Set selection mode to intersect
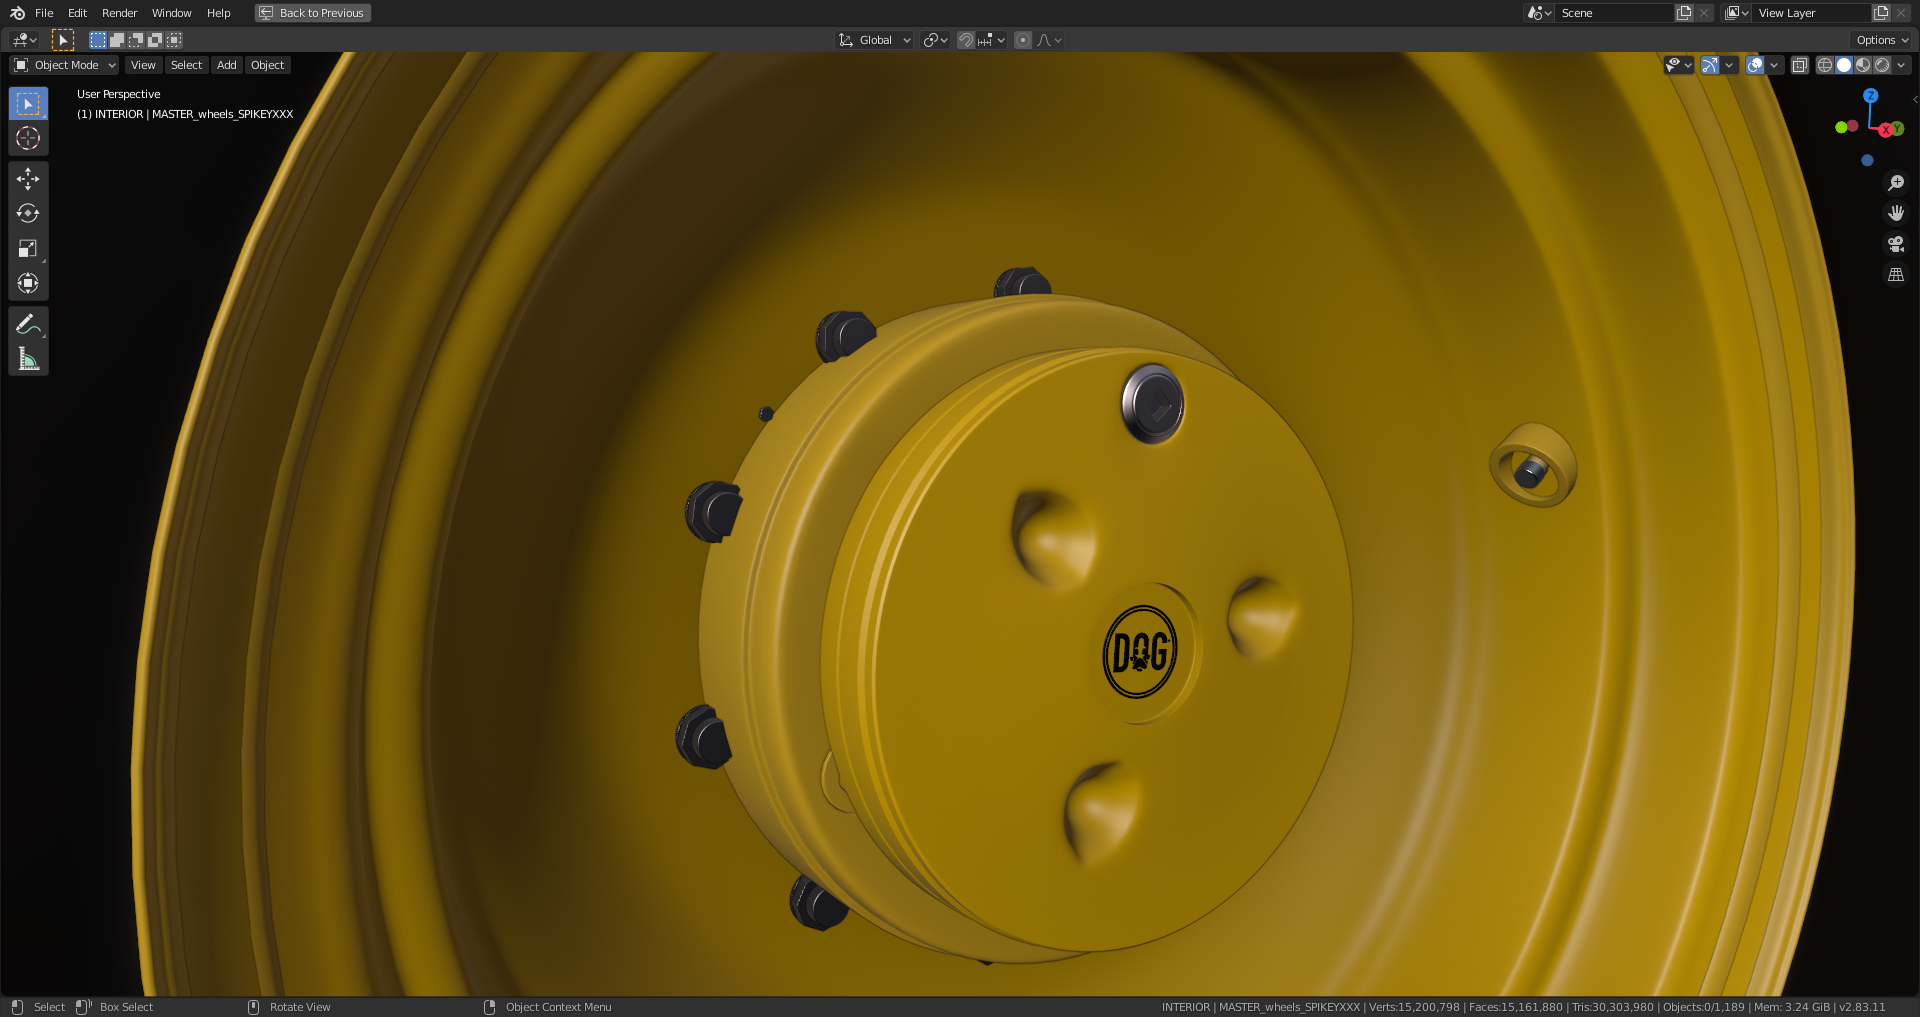This screenshot has width=1920, height=1017. tap(174, 40)
